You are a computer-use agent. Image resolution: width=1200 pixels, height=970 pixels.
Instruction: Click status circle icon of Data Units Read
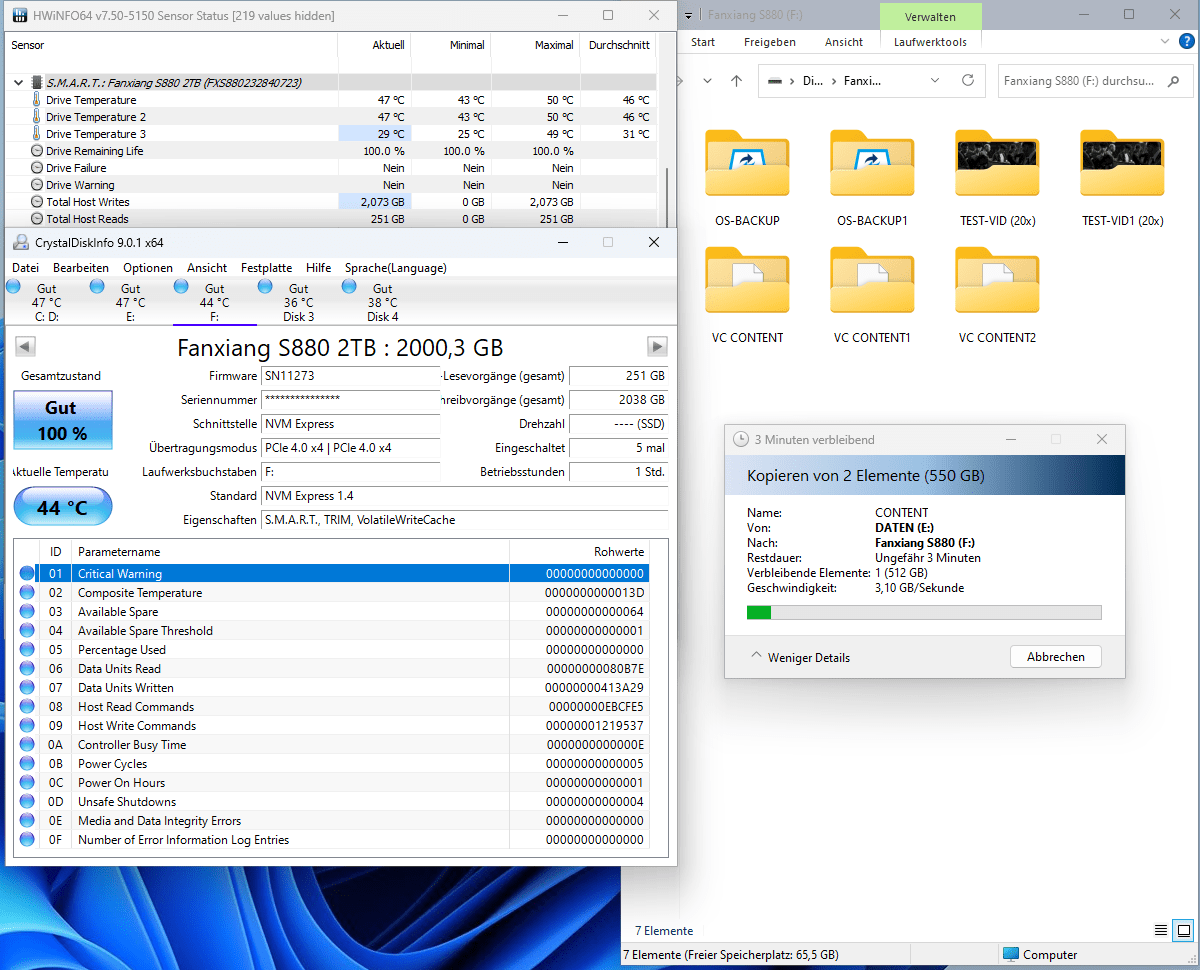pyautogui.click(x=26, y=669)
